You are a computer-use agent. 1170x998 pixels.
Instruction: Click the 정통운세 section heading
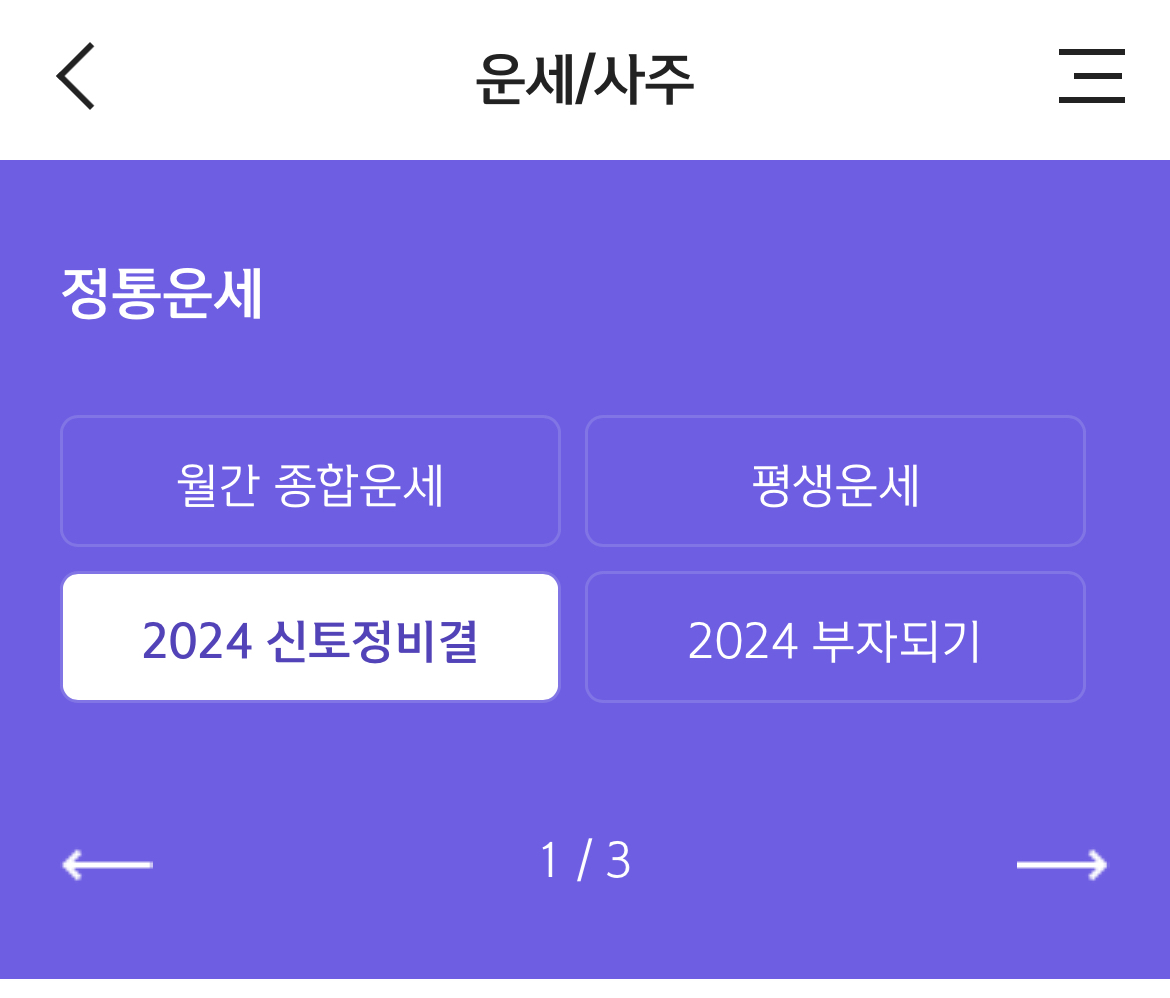(x=162, y=293)
